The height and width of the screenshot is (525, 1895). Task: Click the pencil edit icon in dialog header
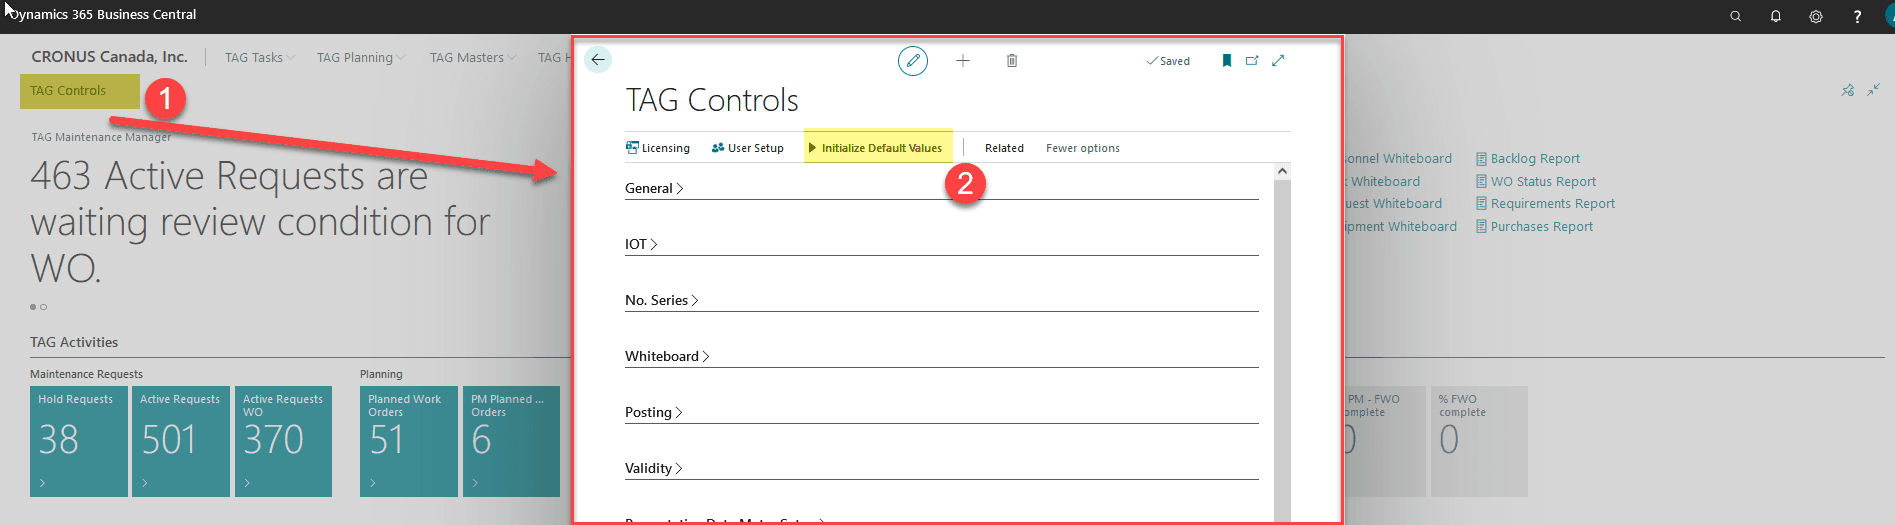point(912,61)
